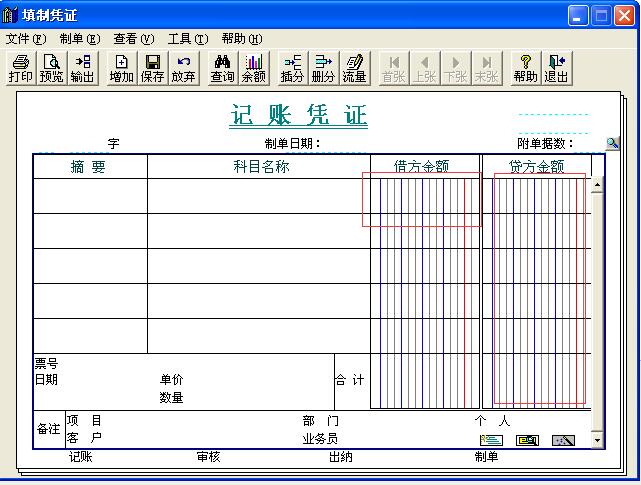The height and width of the screenshot is (485, 641).
Task: Click first row 科目名称 (Account name) cell
Action: click(x=259, y=196)
